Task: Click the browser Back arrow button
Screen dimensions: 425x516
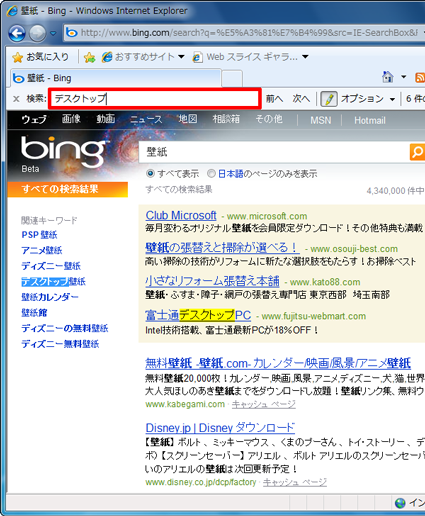Action: 17,33
